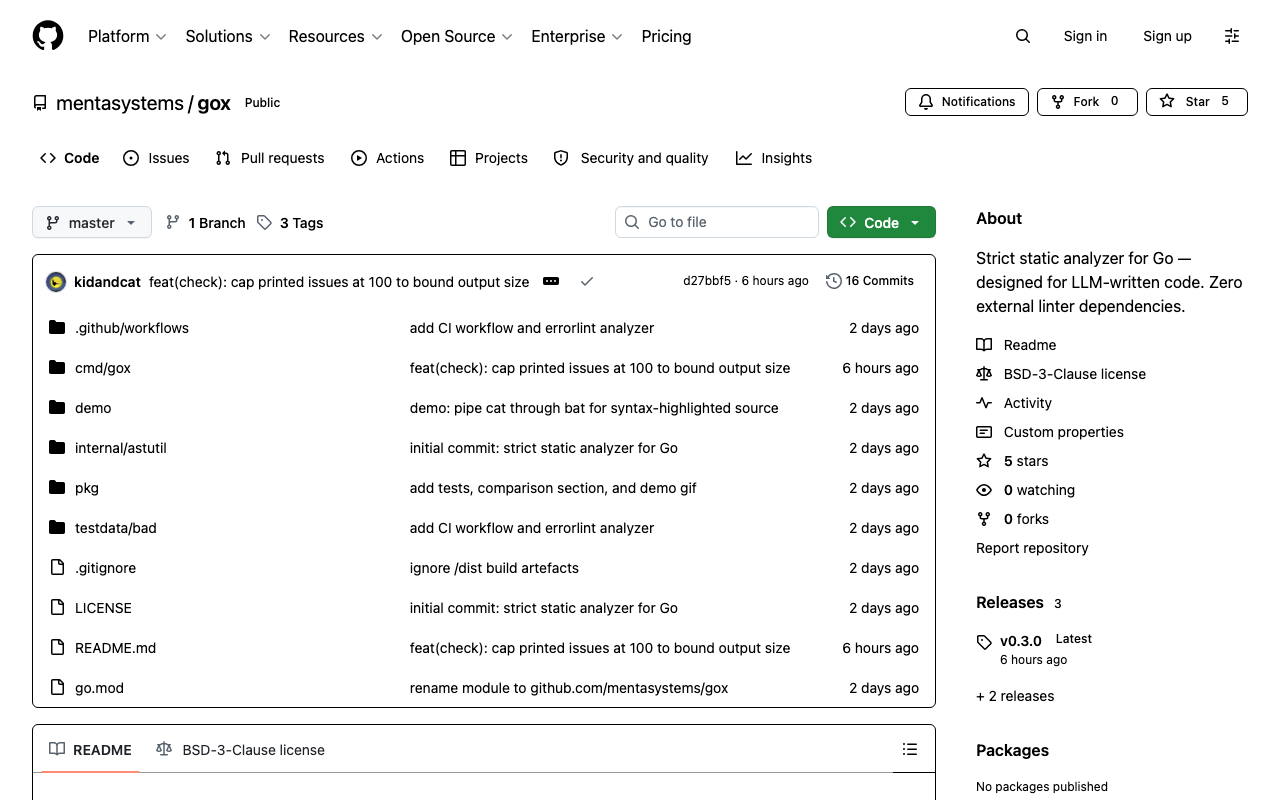Viewport: 1280px width, 800px height.
Task: Open the 16 Commits history
Action: pos(870,281)
